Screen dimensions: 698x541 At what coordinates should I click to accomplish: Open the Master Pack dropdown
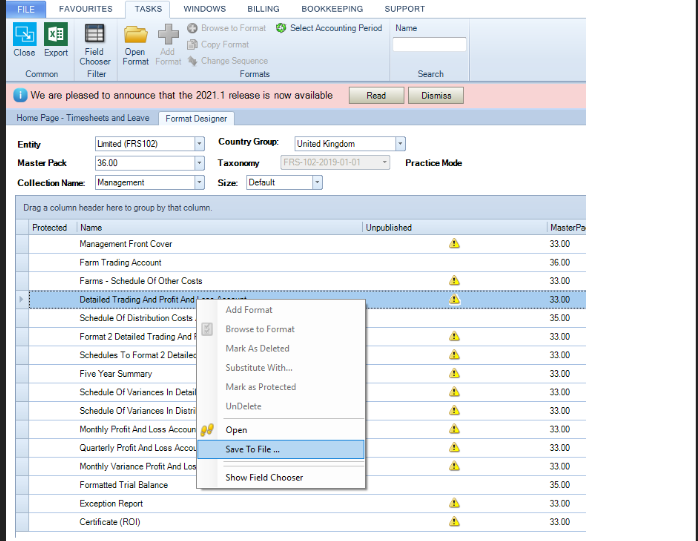(199, 163)
